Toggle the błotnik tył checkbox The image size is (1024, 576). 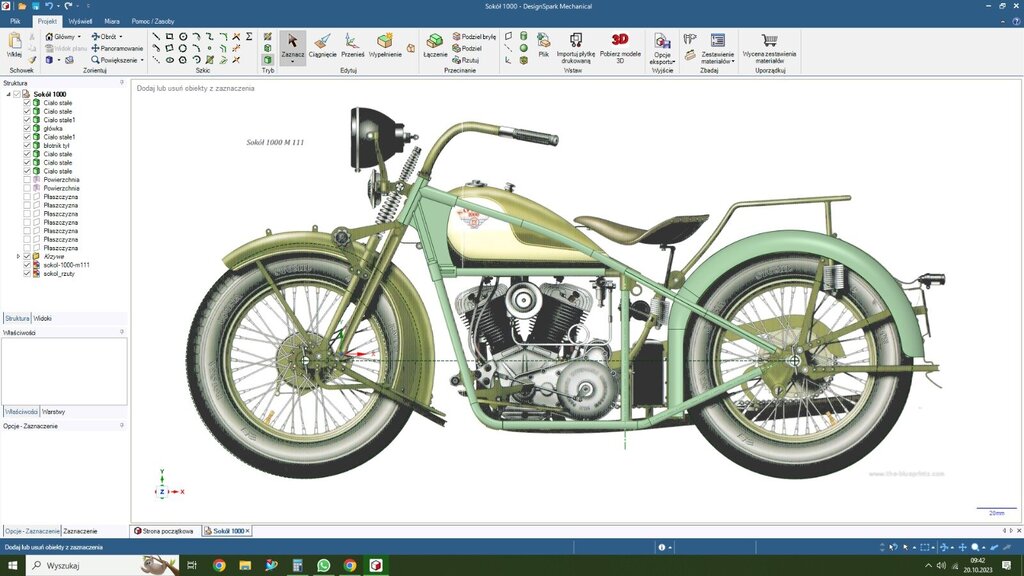coord(27,145)
